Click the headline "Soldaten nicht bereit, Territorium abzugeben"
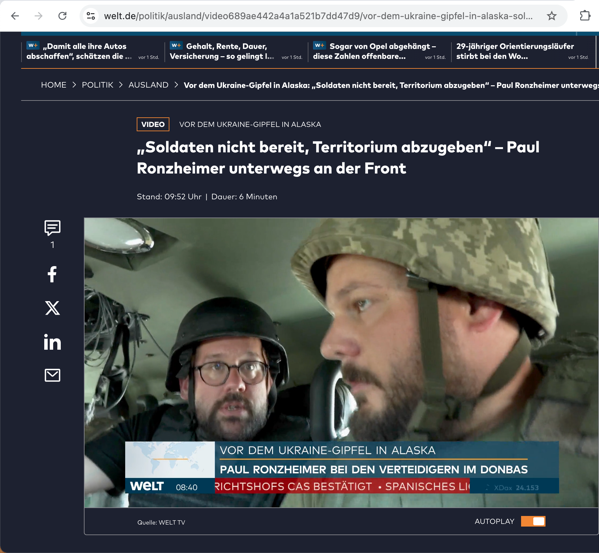 pyautogui.click(x=338, y=158)
